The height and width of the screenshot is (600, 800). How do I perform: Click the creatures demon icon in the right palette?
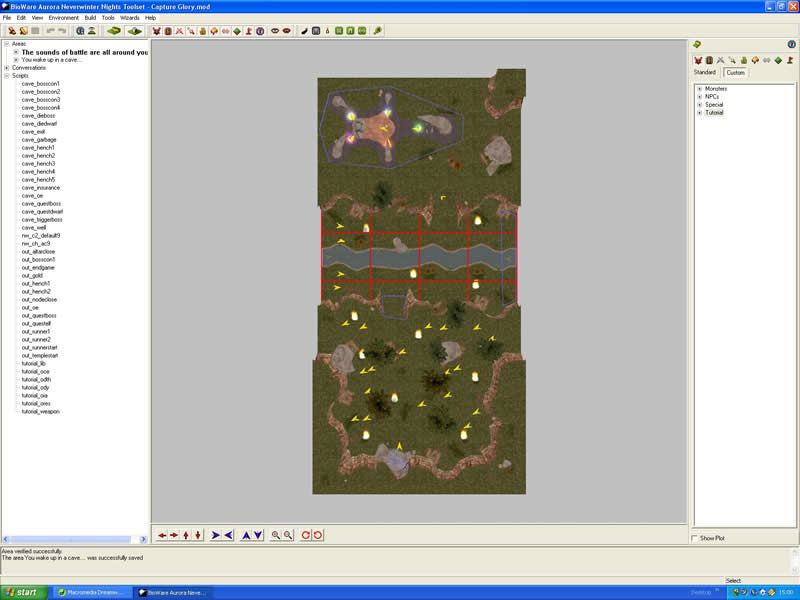pos(698,60)
